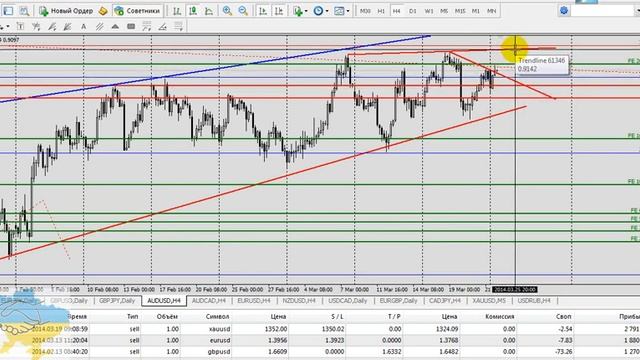Switch to the CADJPY,H4 chart tab
Image resolution: width=640 pixels, height=360 pixels.
coord(445,301)
